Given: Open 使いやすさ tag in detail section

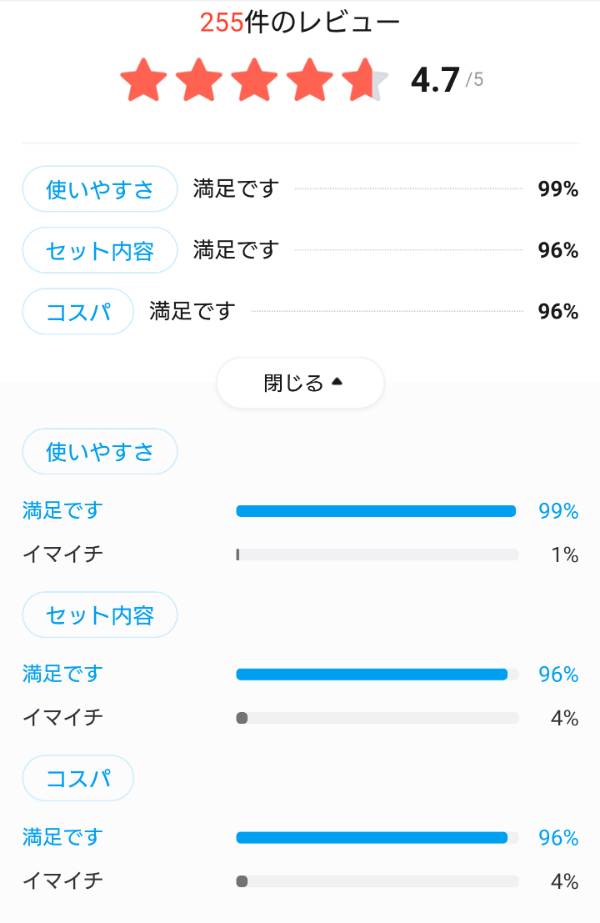Looking at the screenshot, I should [100, 451].
